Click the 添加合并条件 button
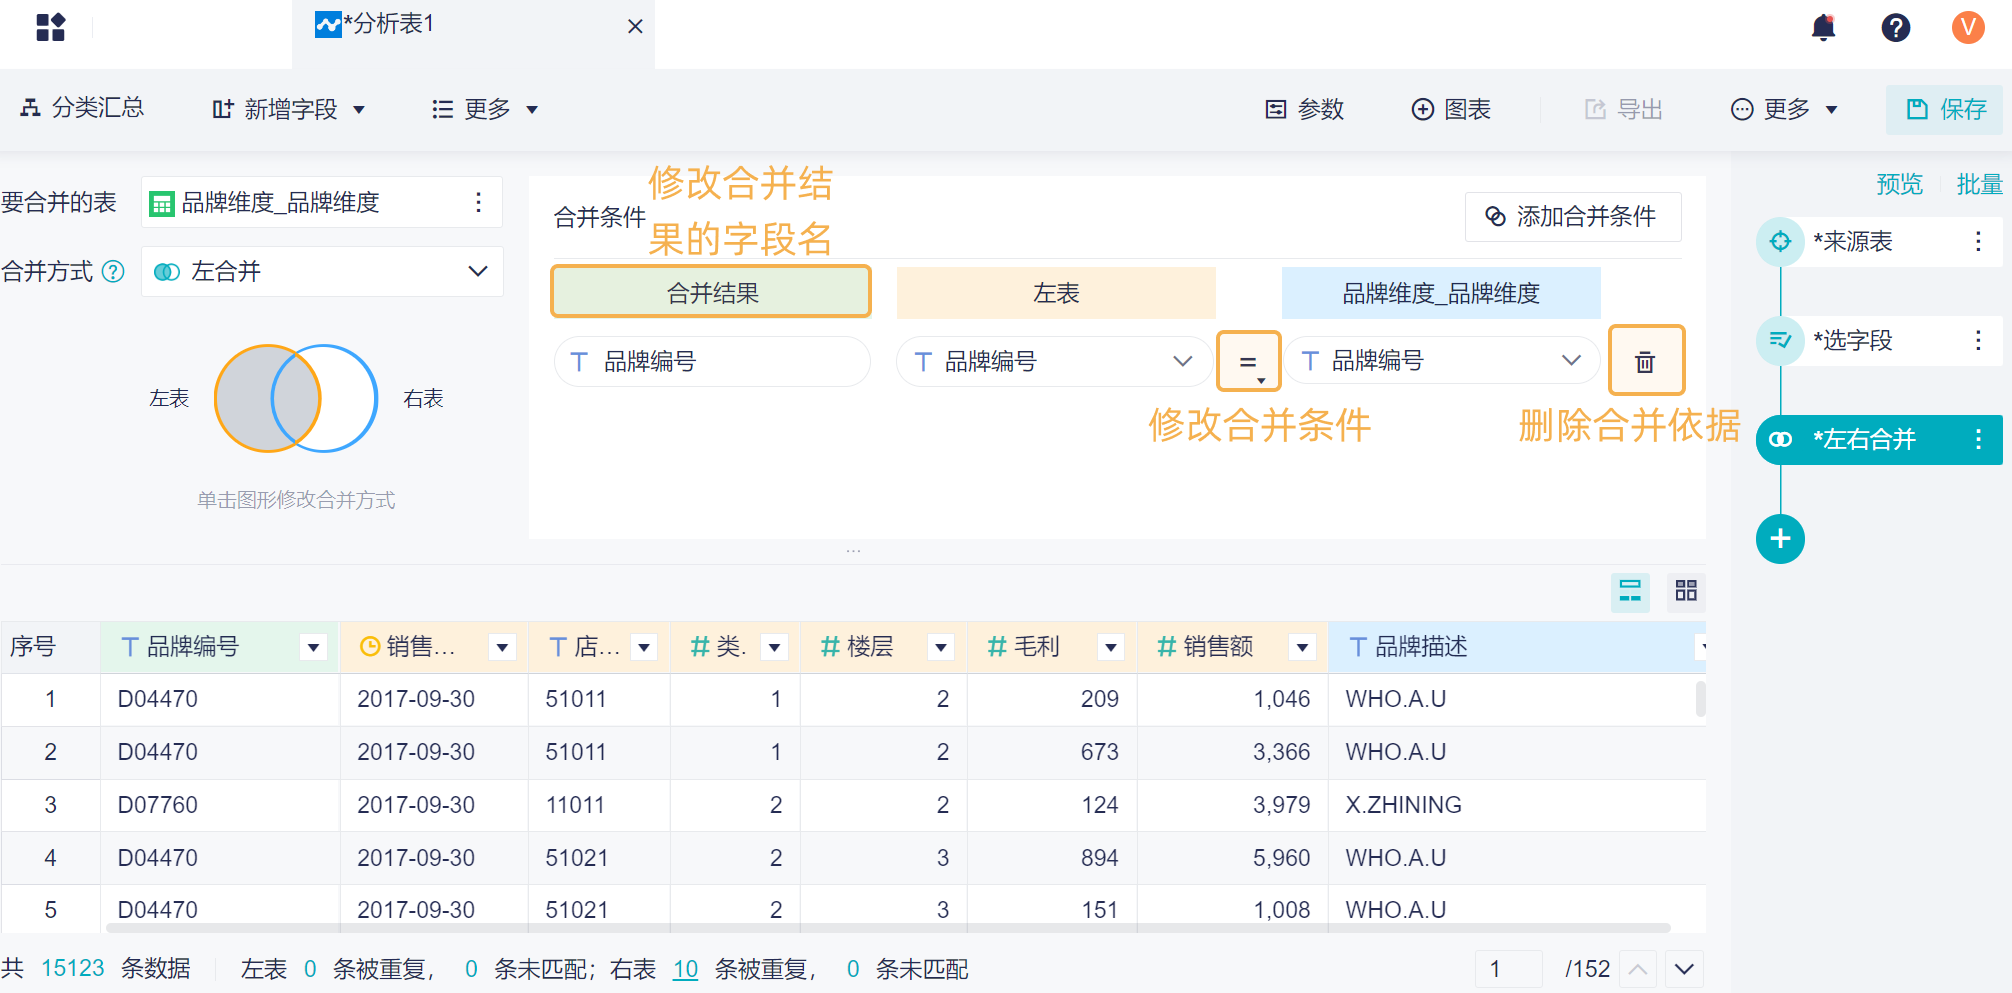2012x993 pixels. click(x=1572, y=216)
